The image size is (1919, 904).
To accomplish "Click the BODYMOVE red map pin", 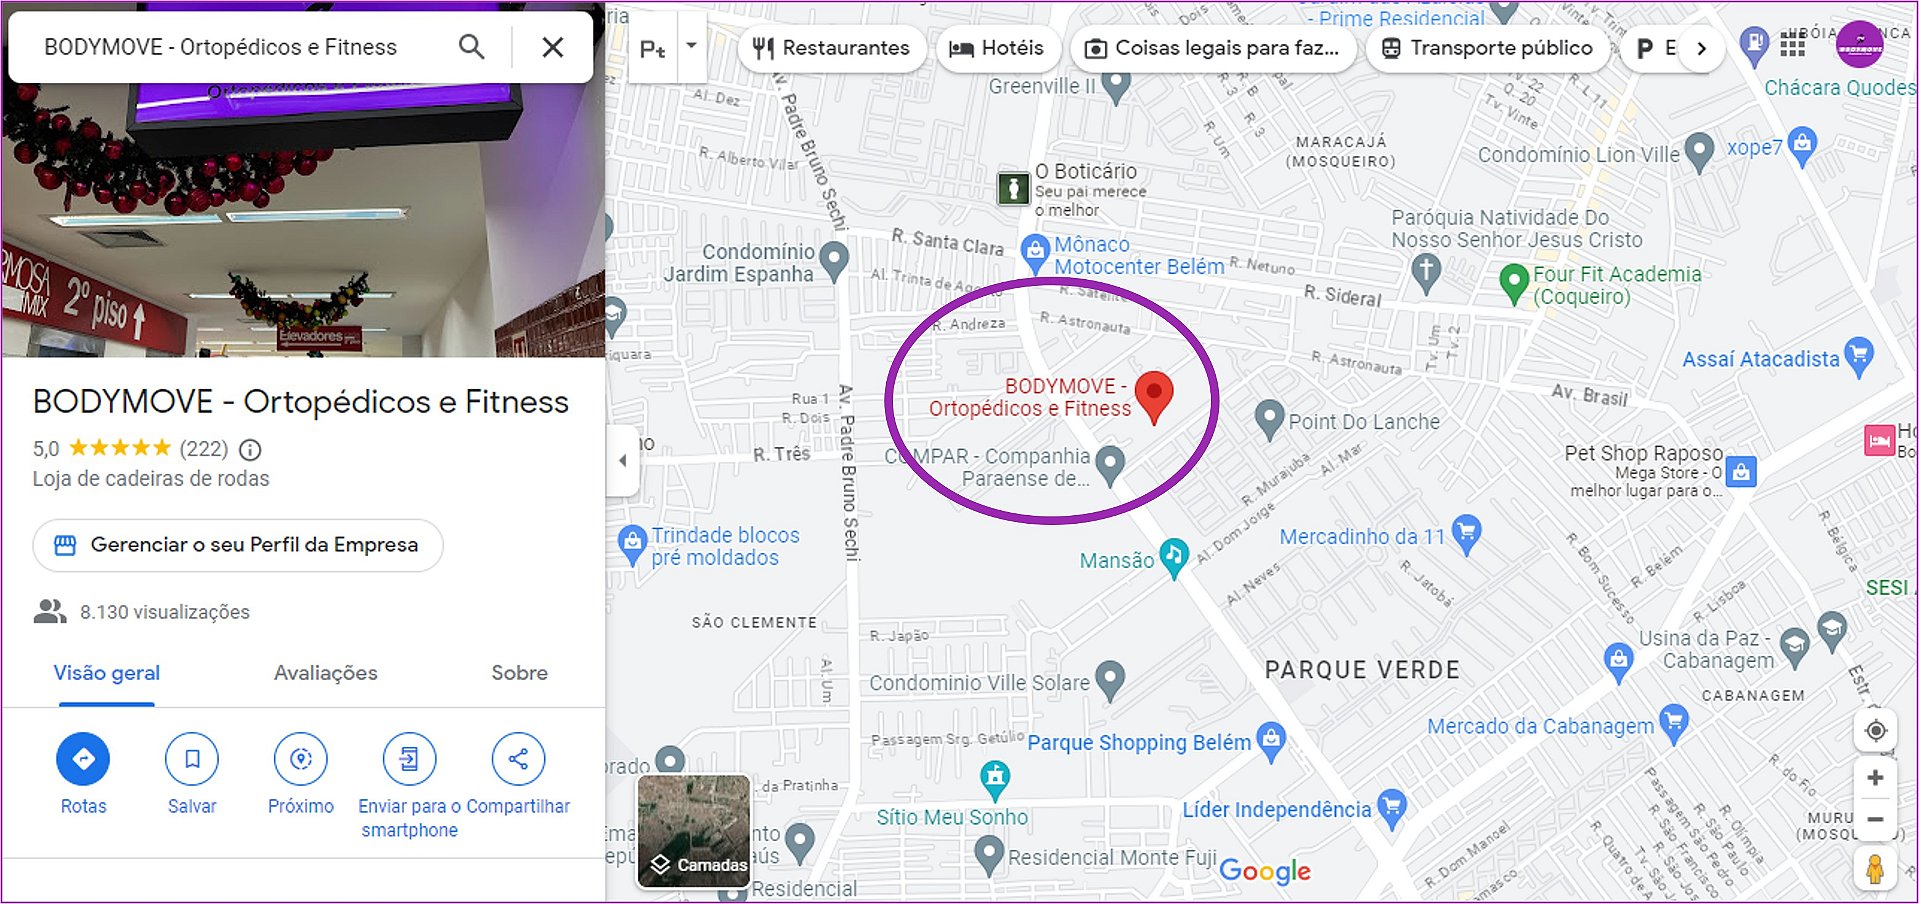I will tap(1154, 397).
